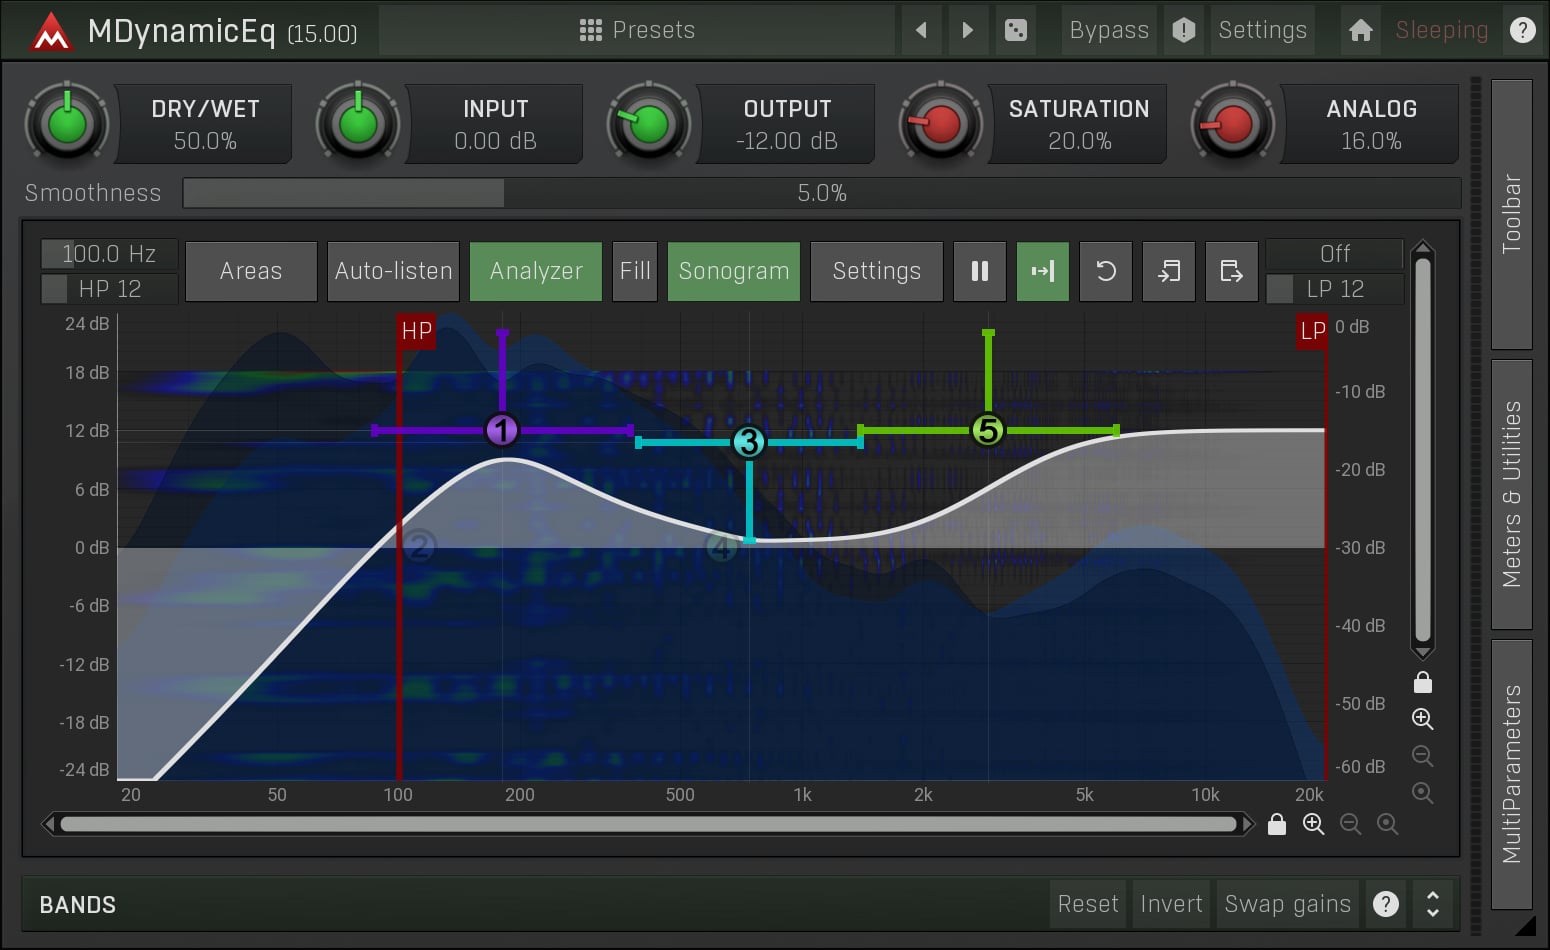Click the Smoothness slider bar
This screenshot has height=950, width=1550.
point(820,193)
